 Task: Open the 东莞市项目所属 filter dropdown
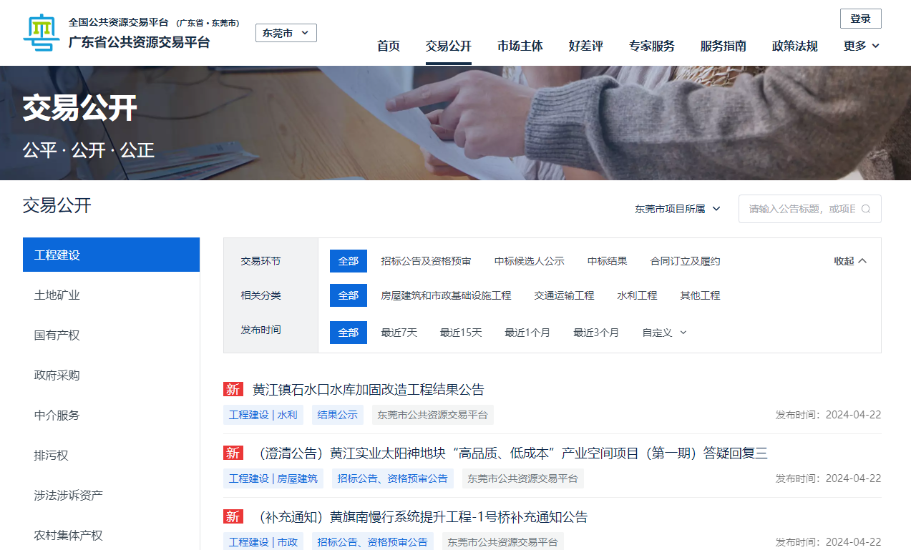[677, 209]
